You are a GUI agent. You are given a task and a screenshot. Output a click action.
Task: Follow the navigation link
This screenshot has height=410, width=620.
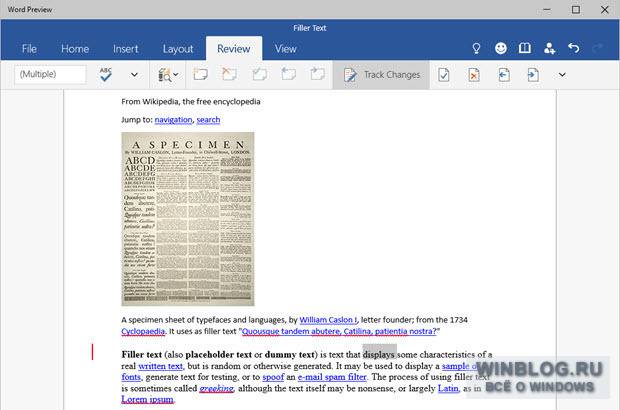[x=173, y=120]
